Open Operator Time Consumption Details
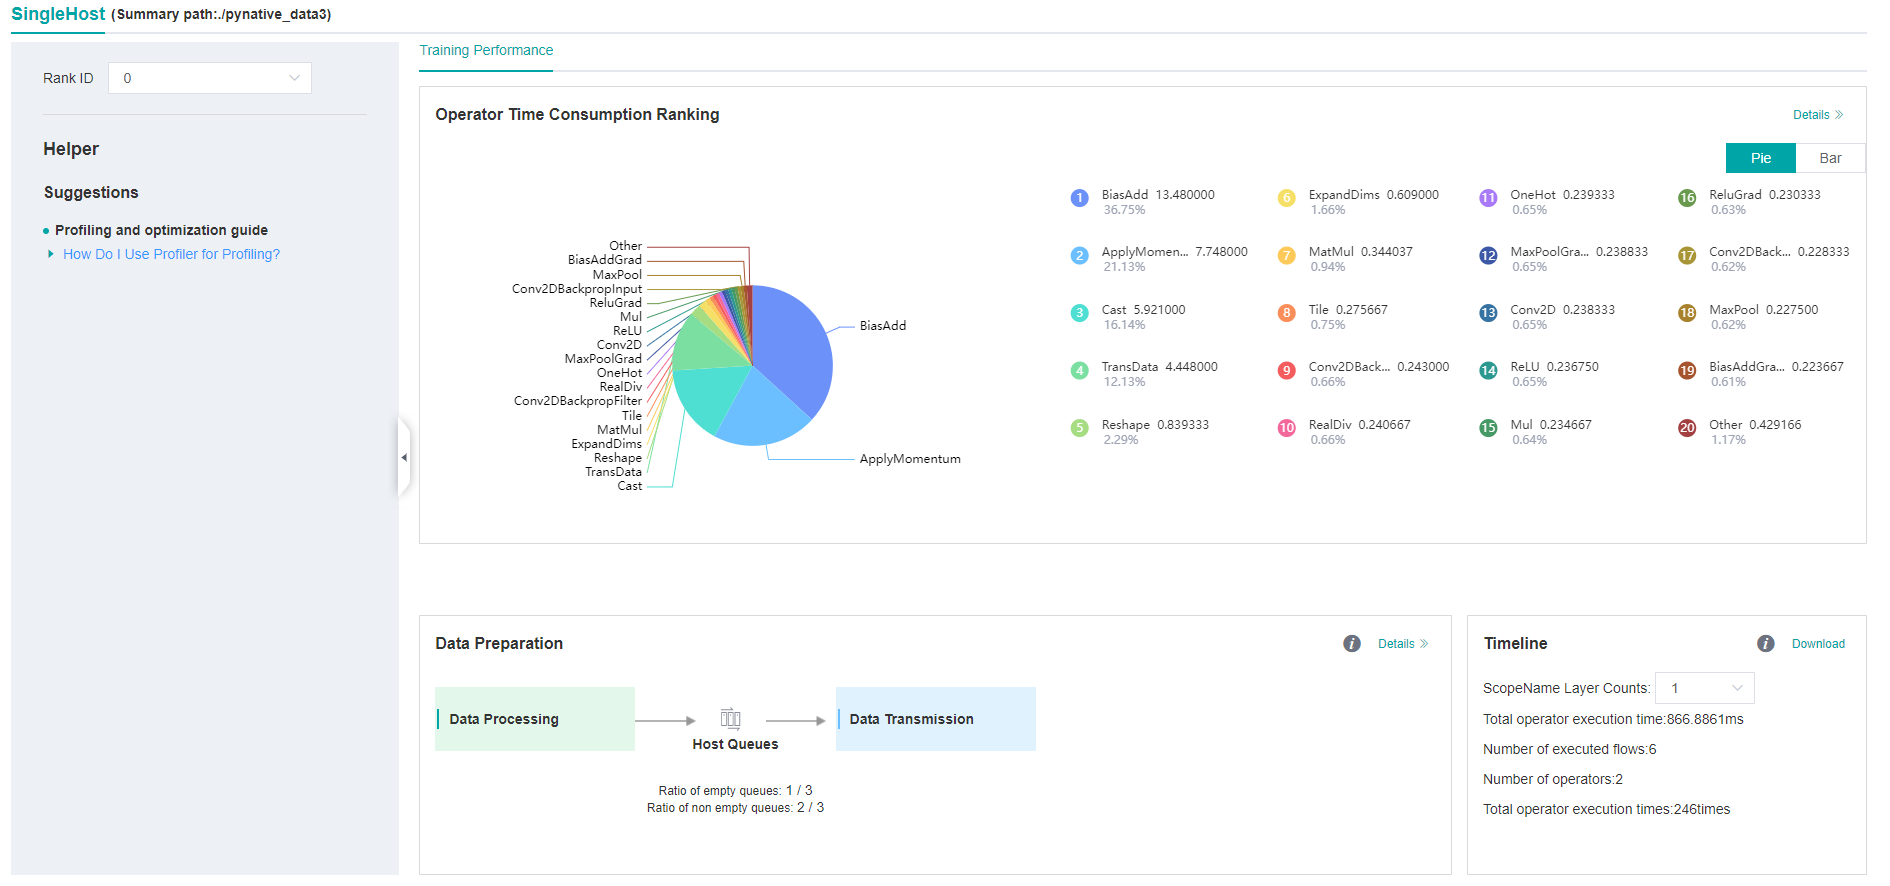 (1817, 115)
